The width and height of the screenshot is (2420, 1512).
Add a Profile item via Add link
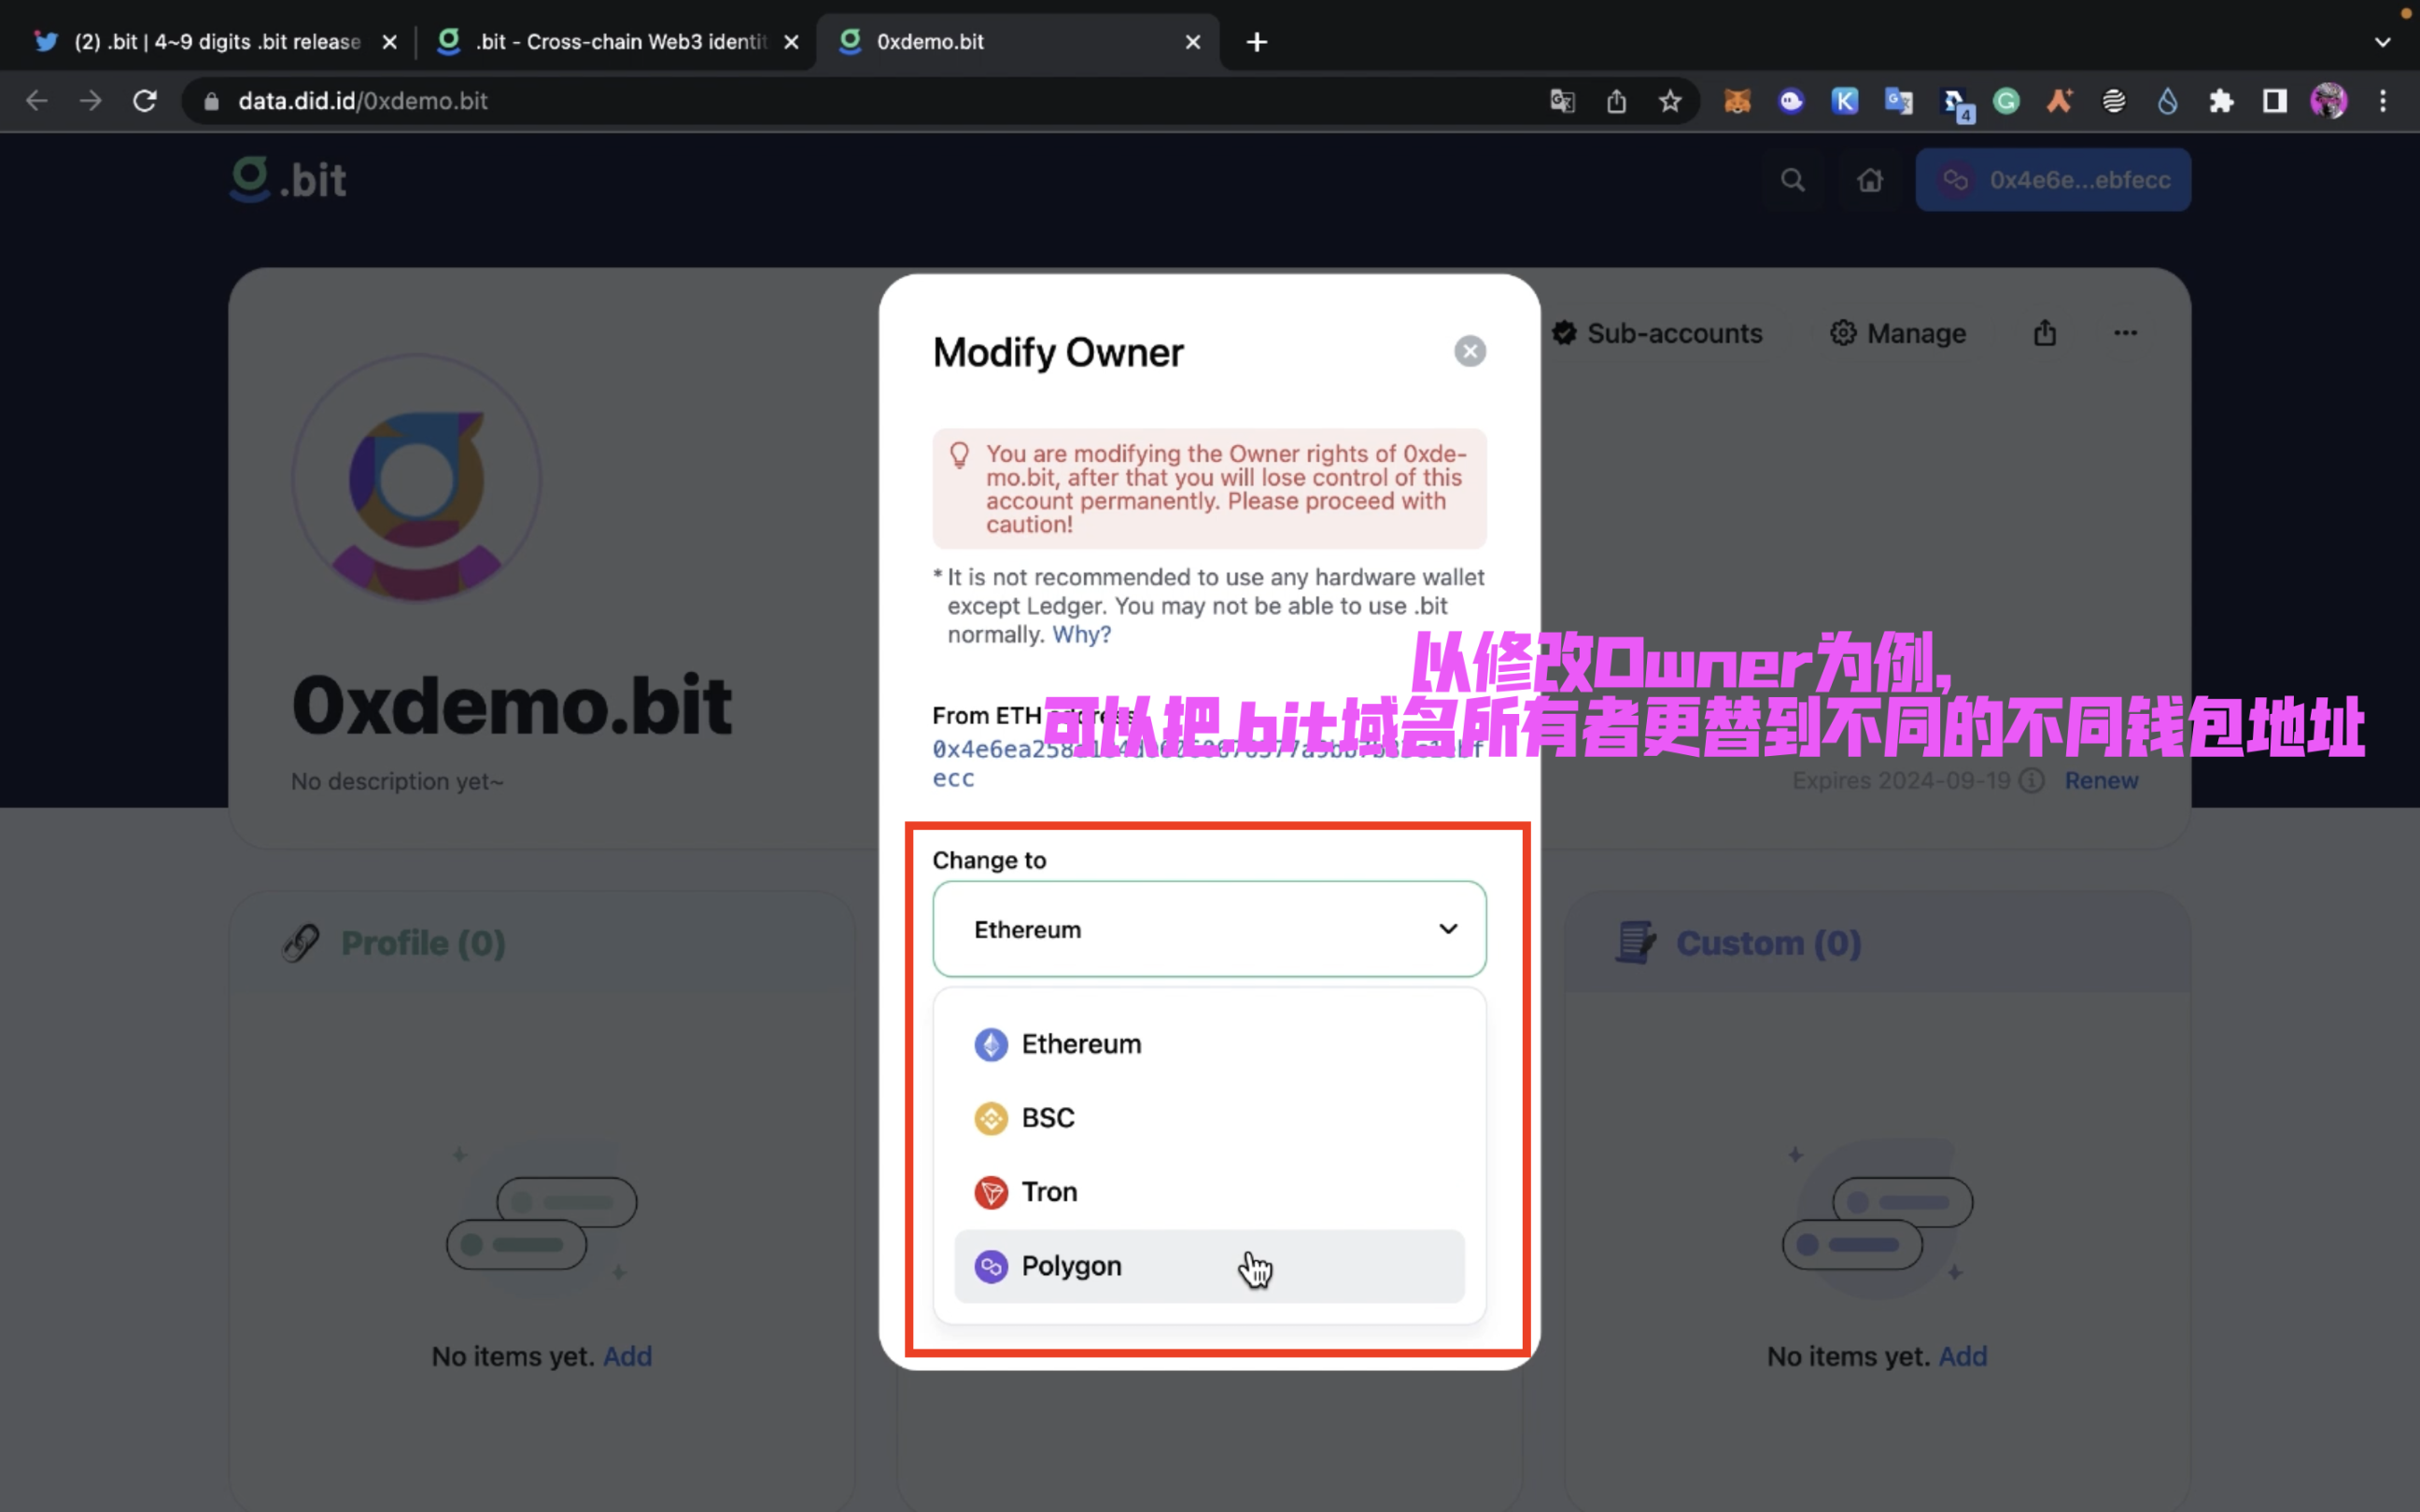point(627,1356)
